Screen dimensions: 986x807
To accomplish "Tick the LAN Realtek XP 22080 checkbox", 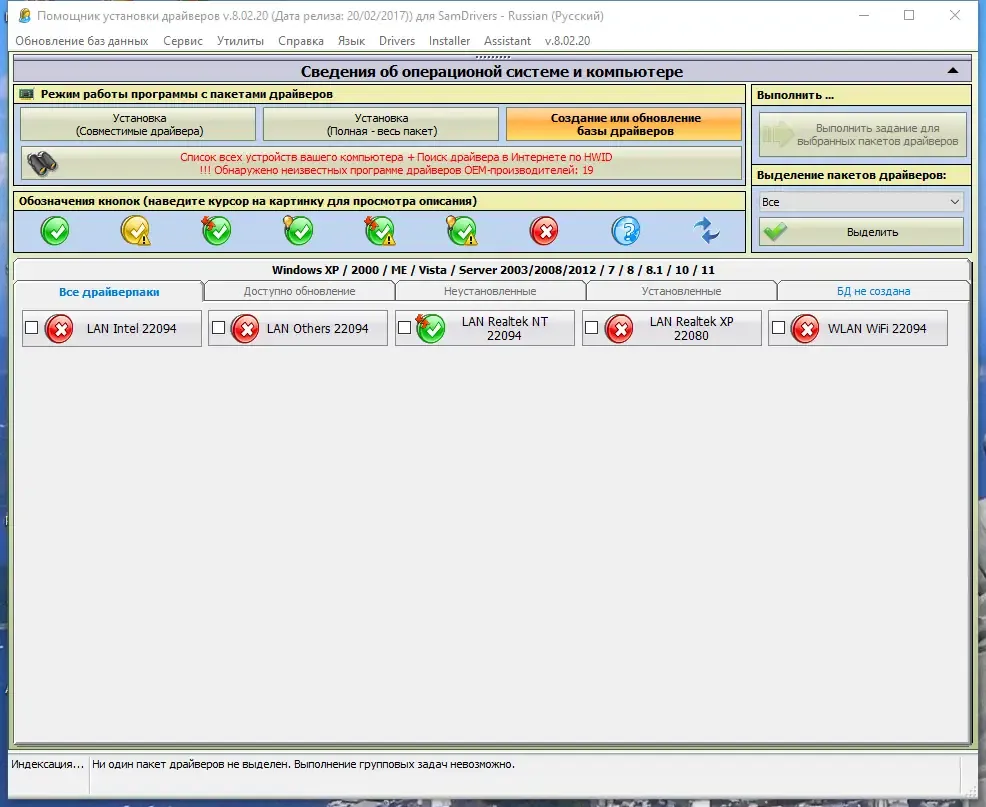I will coord(591,328).
